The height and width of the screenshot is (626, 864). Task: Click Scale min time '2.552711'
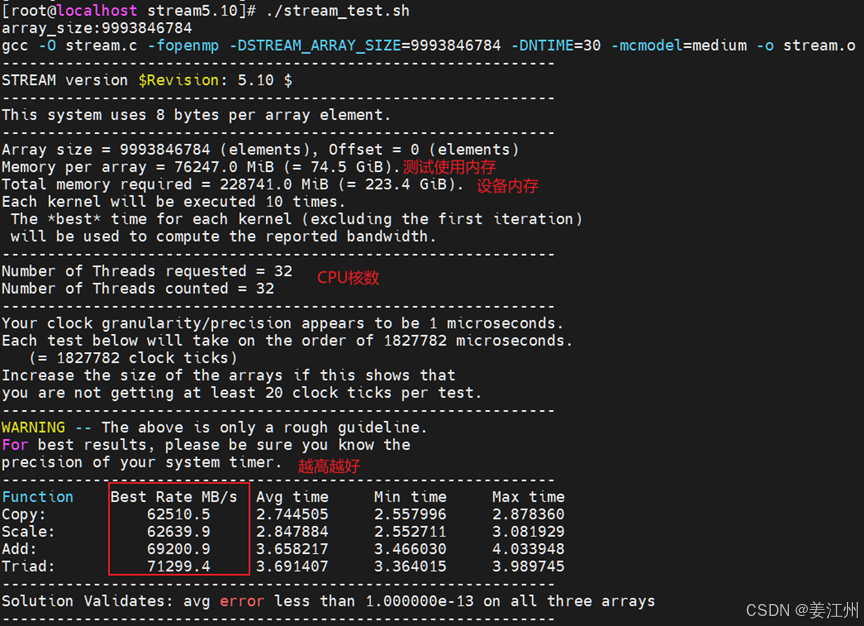click(410, 532)
